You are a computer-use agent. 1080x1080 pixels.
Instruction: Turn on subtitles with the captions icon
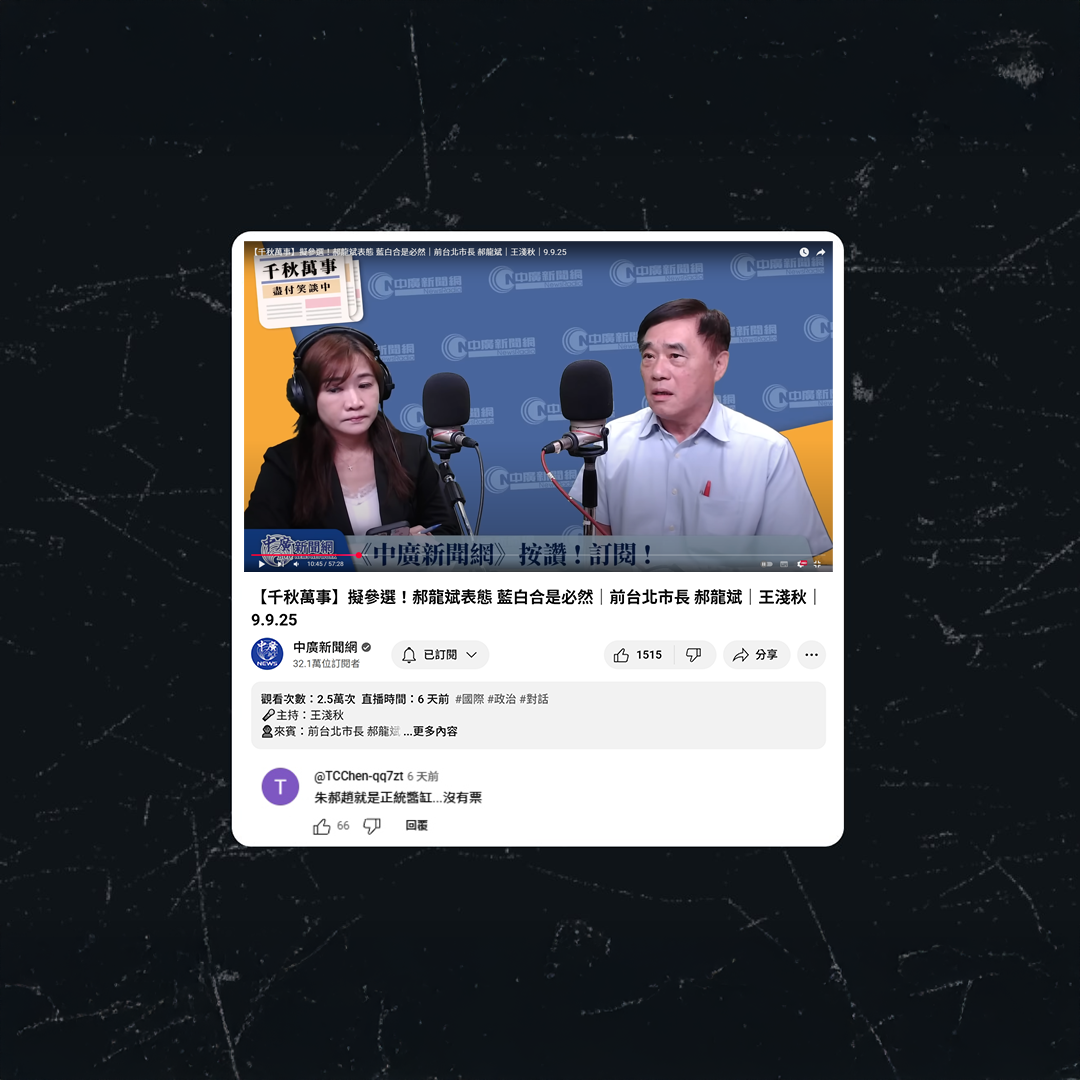click(x=784, y=563)
